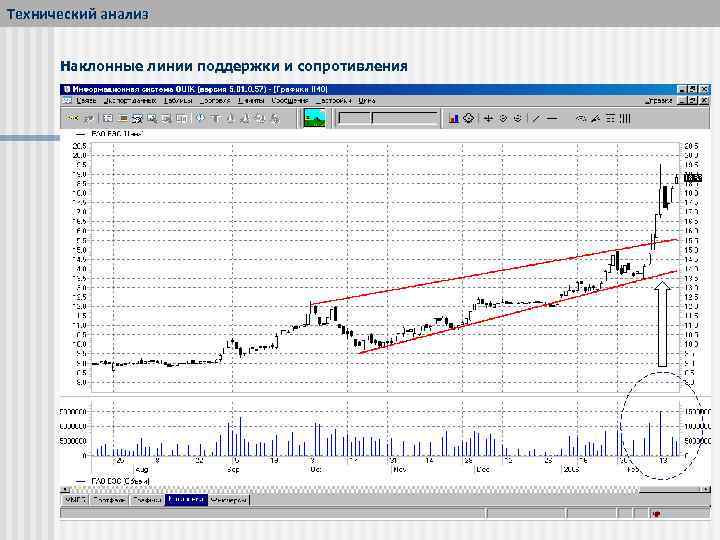Click the РАО ЕЭС [Объем] legend label
The image size is (720, 540).
point(120,481)
